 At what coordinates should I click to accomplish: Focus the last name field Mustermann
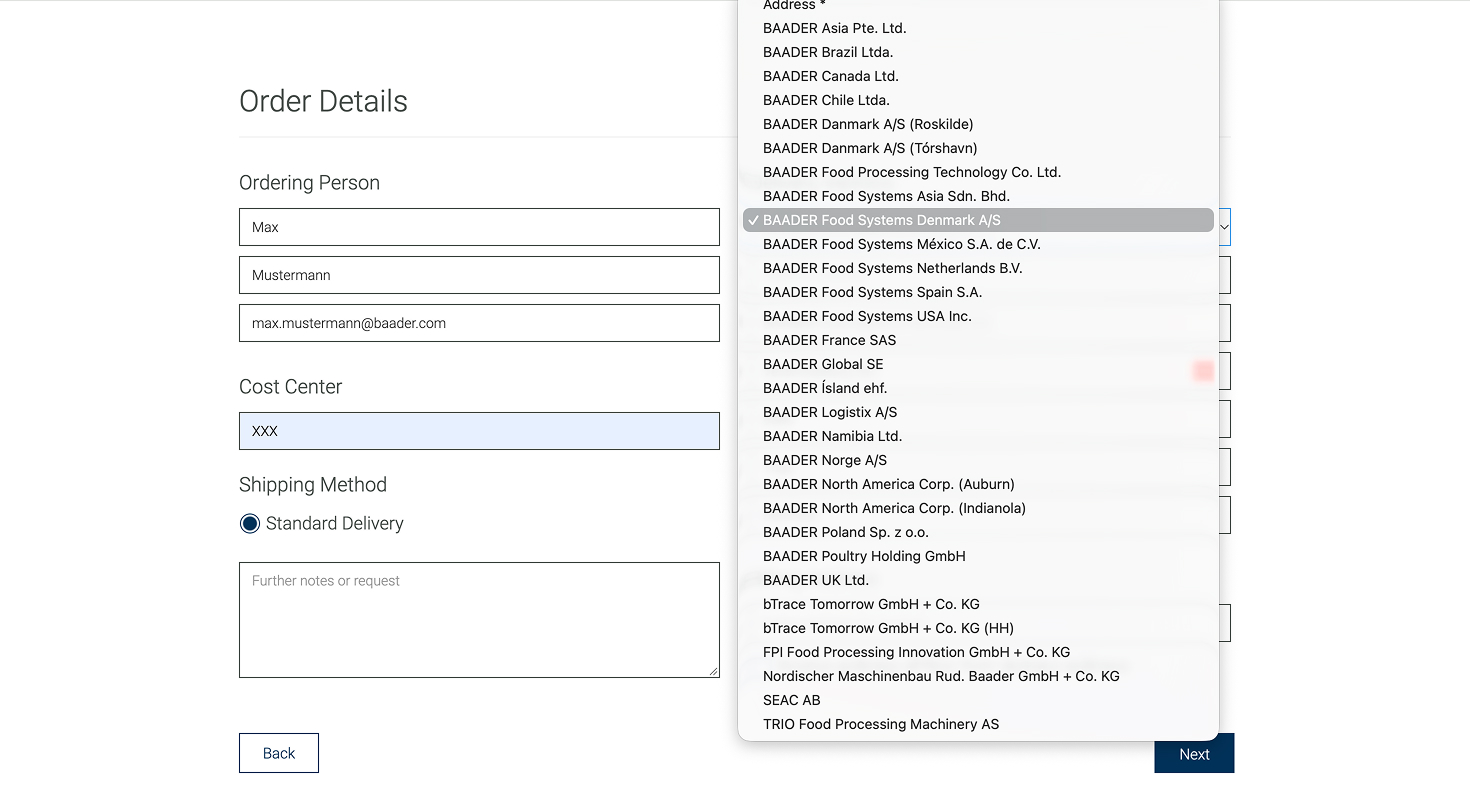(479, 275)
